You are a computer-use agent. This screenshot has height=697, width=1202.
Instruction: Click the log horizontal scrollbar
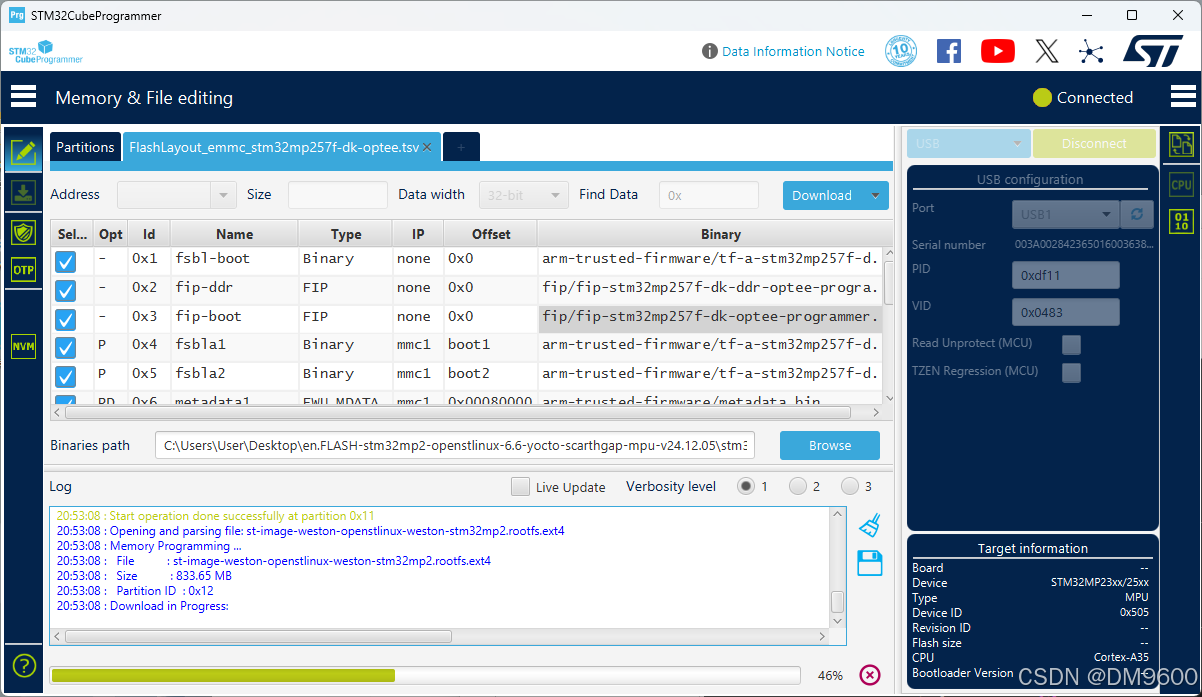coord(259,636)
